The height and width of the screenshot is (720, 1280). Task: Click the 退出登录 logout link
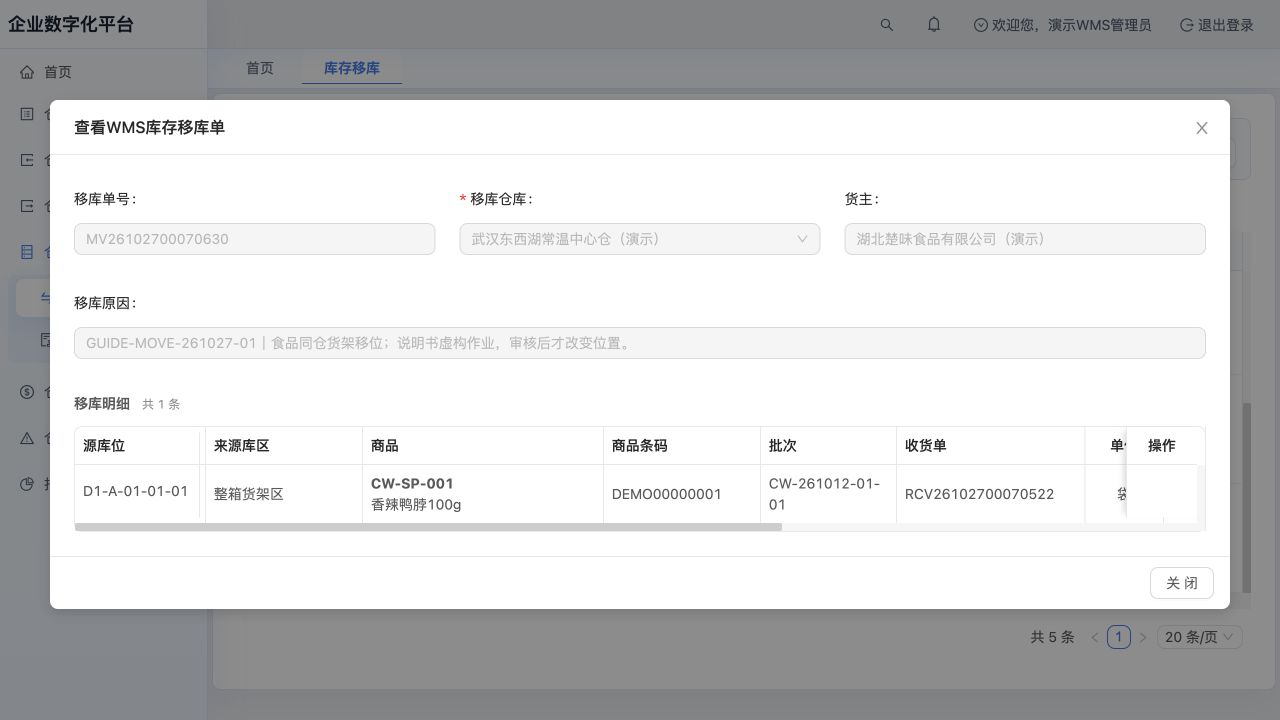(x=1217, y=25)
